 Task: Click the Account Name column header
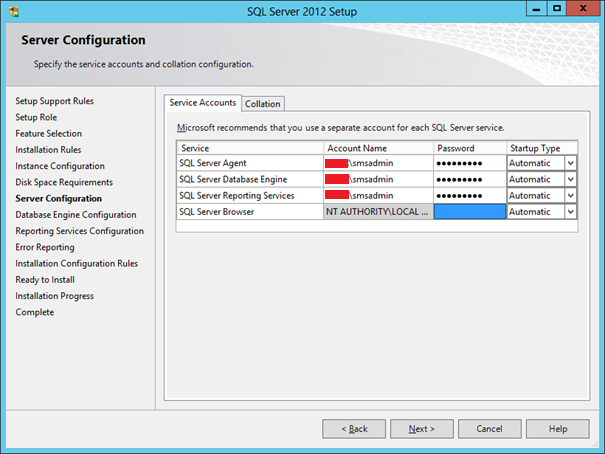tap(378, 148)
